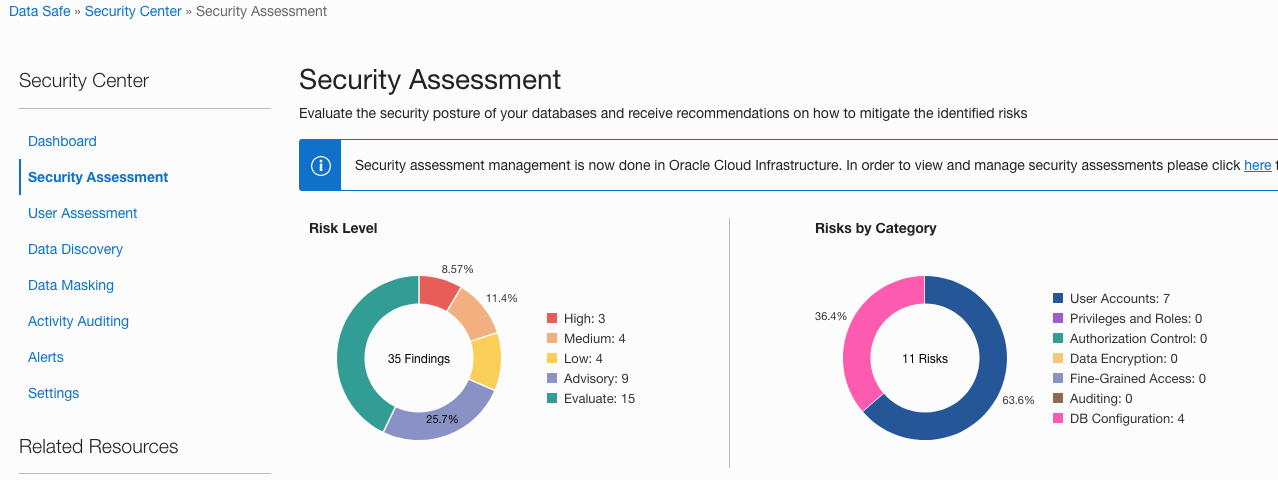Open Data Masking from the sidebar
The image size is (1278, 480).
(x=71, y=285)
